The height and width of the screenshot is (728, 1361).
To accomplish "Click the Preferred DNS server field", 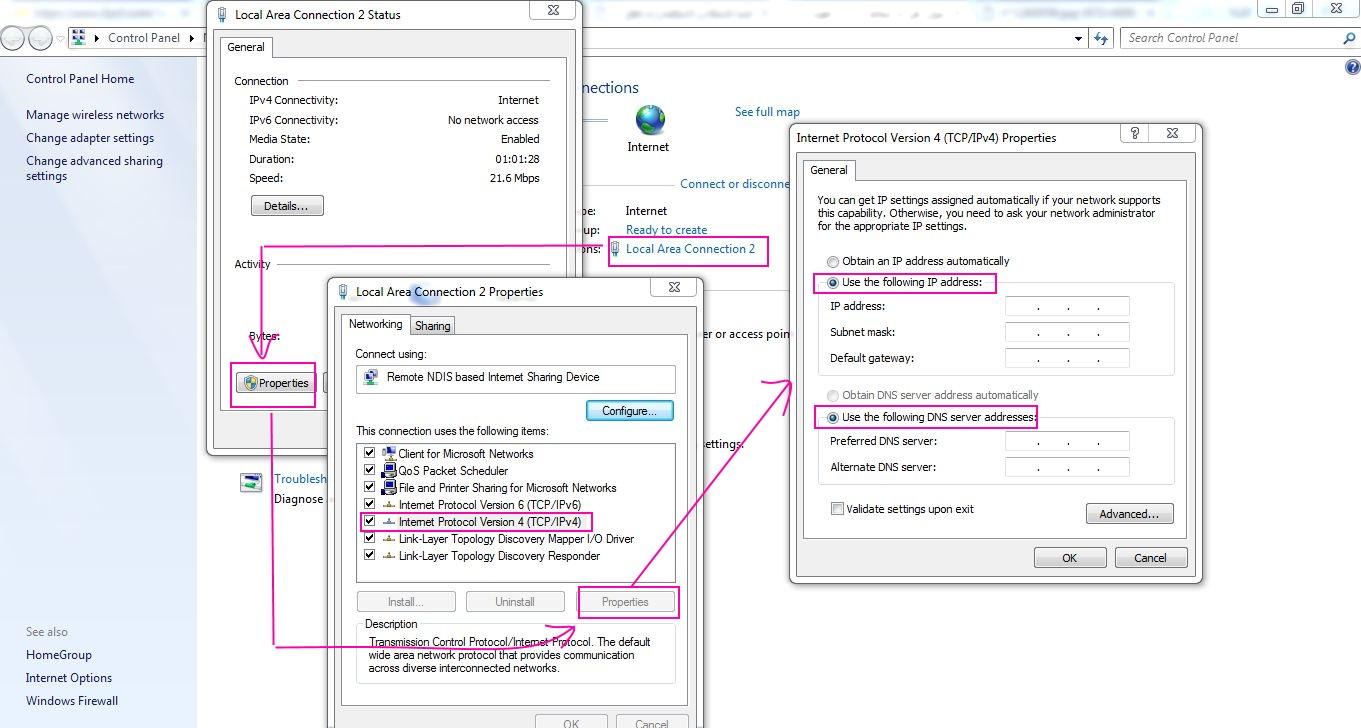I will pyautogui.click(x=1067, y=441).
